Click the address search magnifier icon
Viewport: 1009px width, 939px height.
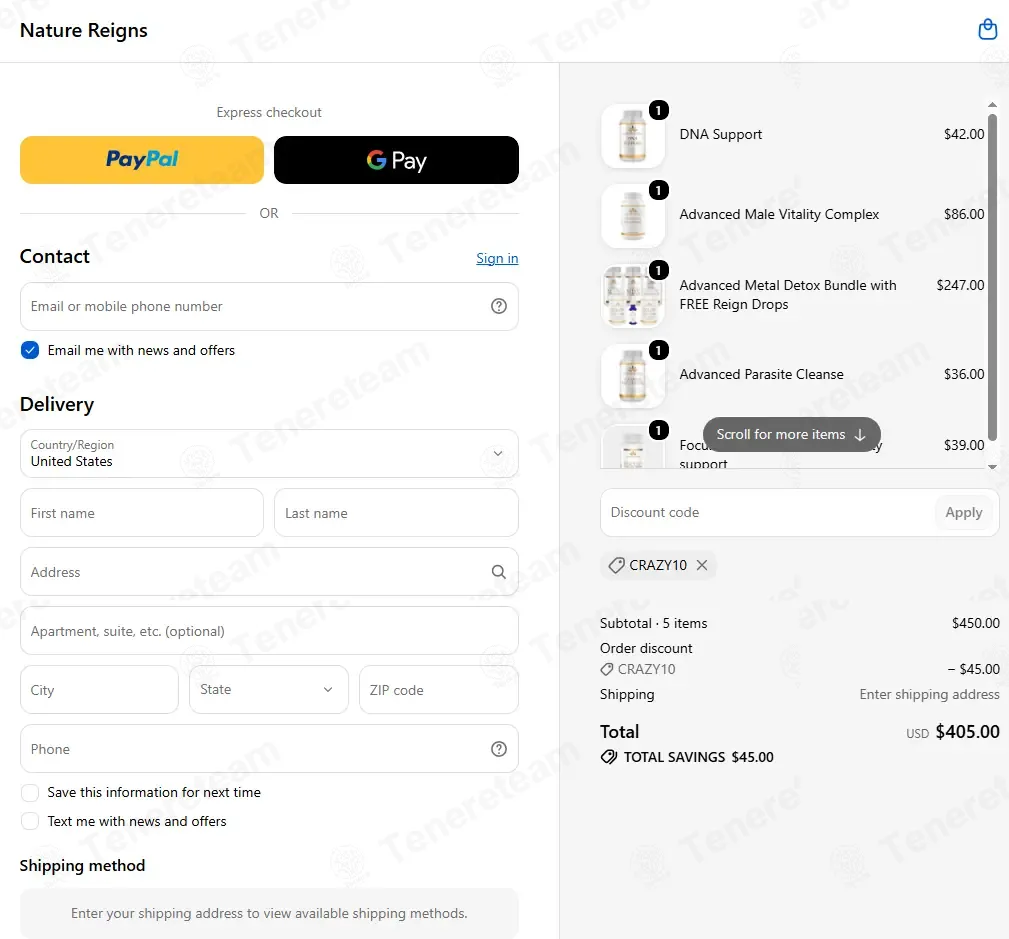(x=499, y=572)
